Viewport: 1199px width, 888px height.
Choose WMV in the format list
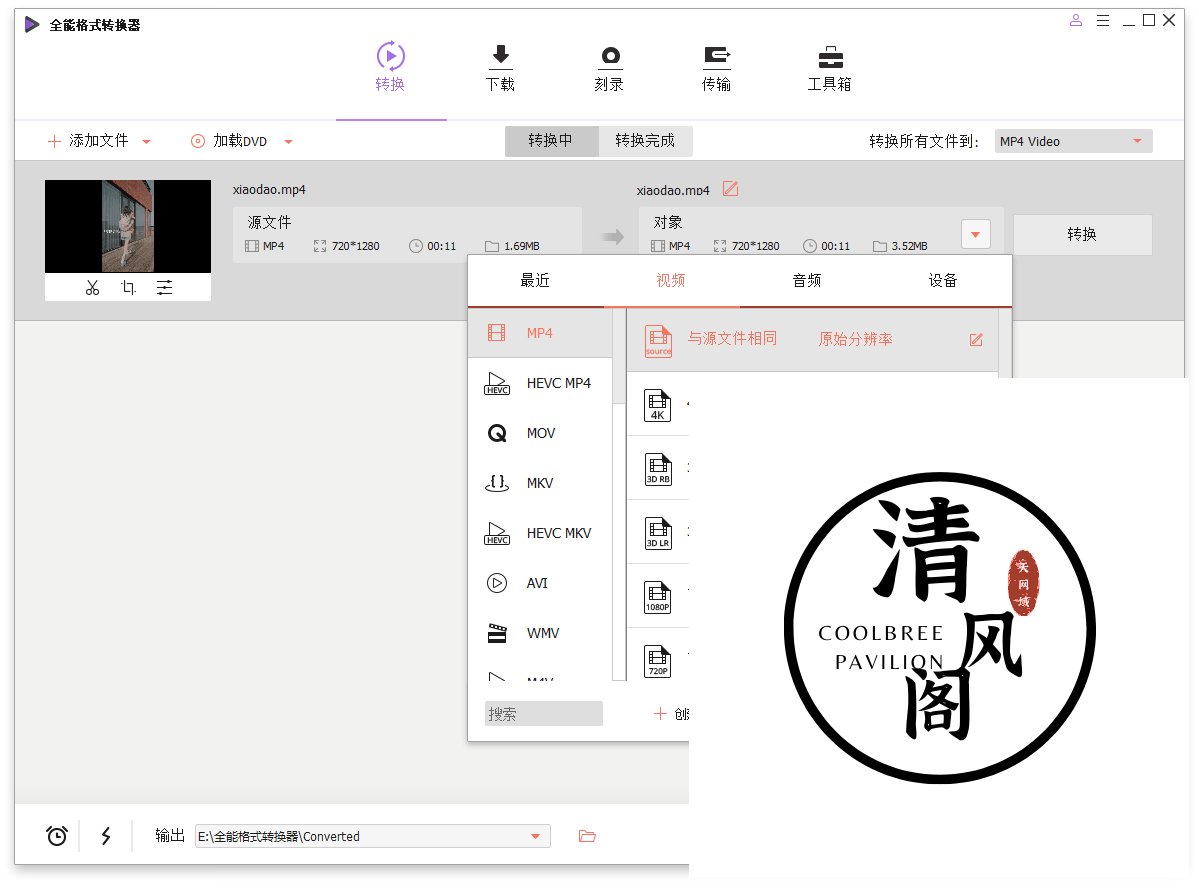(540, 633)
